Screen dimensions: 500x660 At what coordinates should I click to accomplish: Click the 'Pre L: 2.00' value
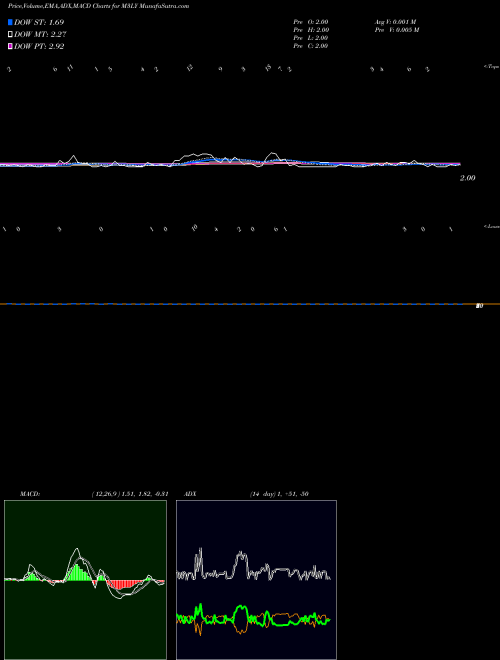pos(311,38)
